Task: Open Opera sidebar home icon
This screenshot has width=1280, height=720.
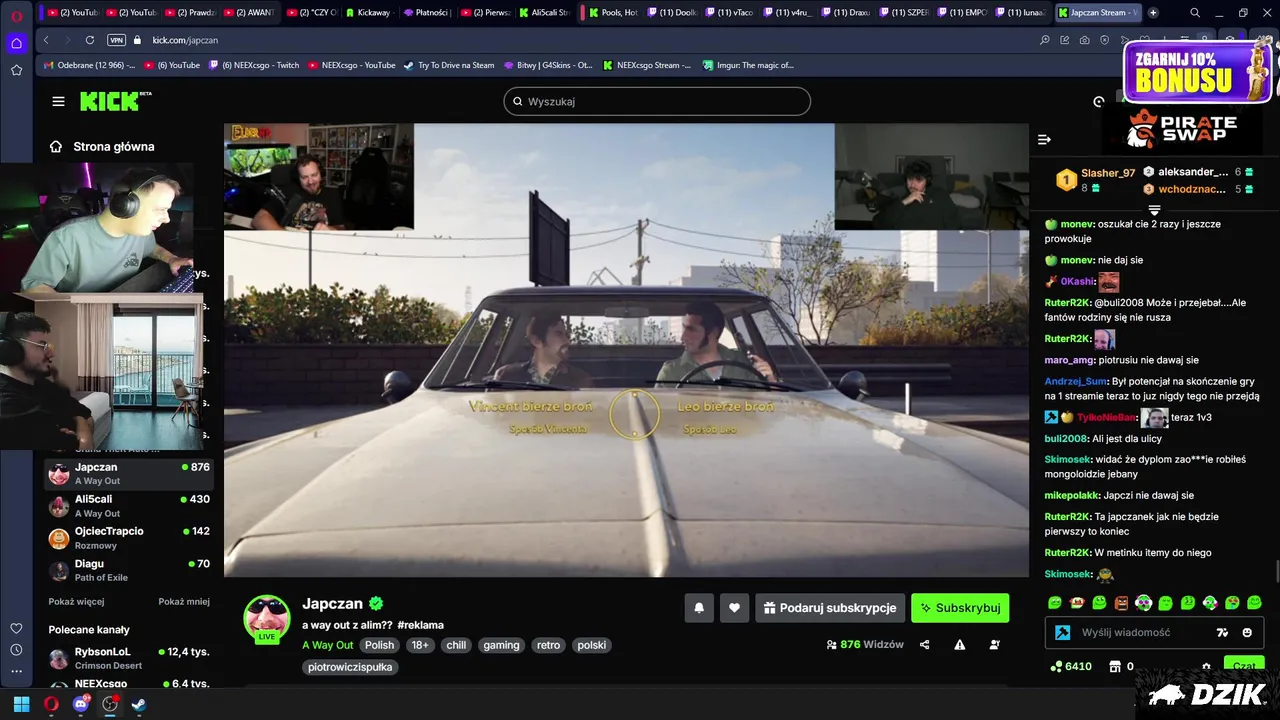Action: pyautogui.click(x=16, y=43)
